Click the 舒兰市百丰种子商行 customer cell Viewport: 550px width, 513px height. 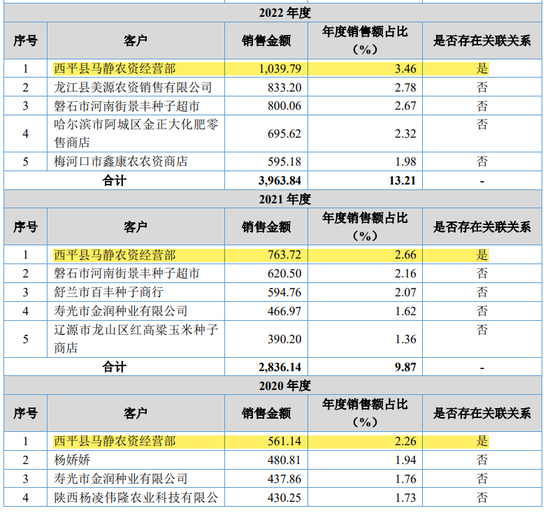(x=136, y=292)
